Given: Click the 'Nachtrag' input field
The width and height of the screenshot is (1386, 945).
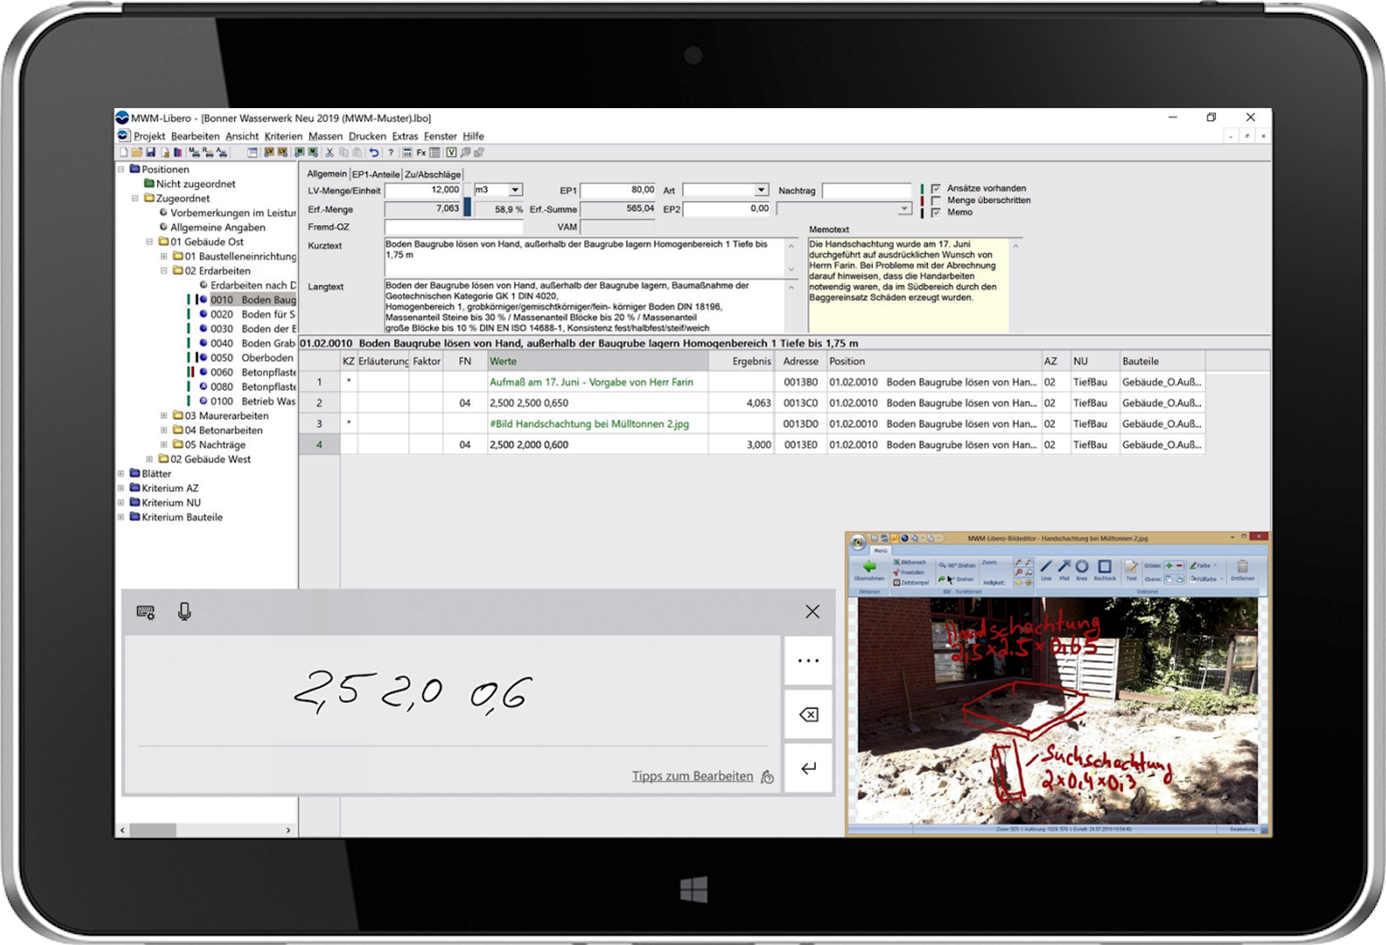Looking at the screenshot, I should [866, 190].
